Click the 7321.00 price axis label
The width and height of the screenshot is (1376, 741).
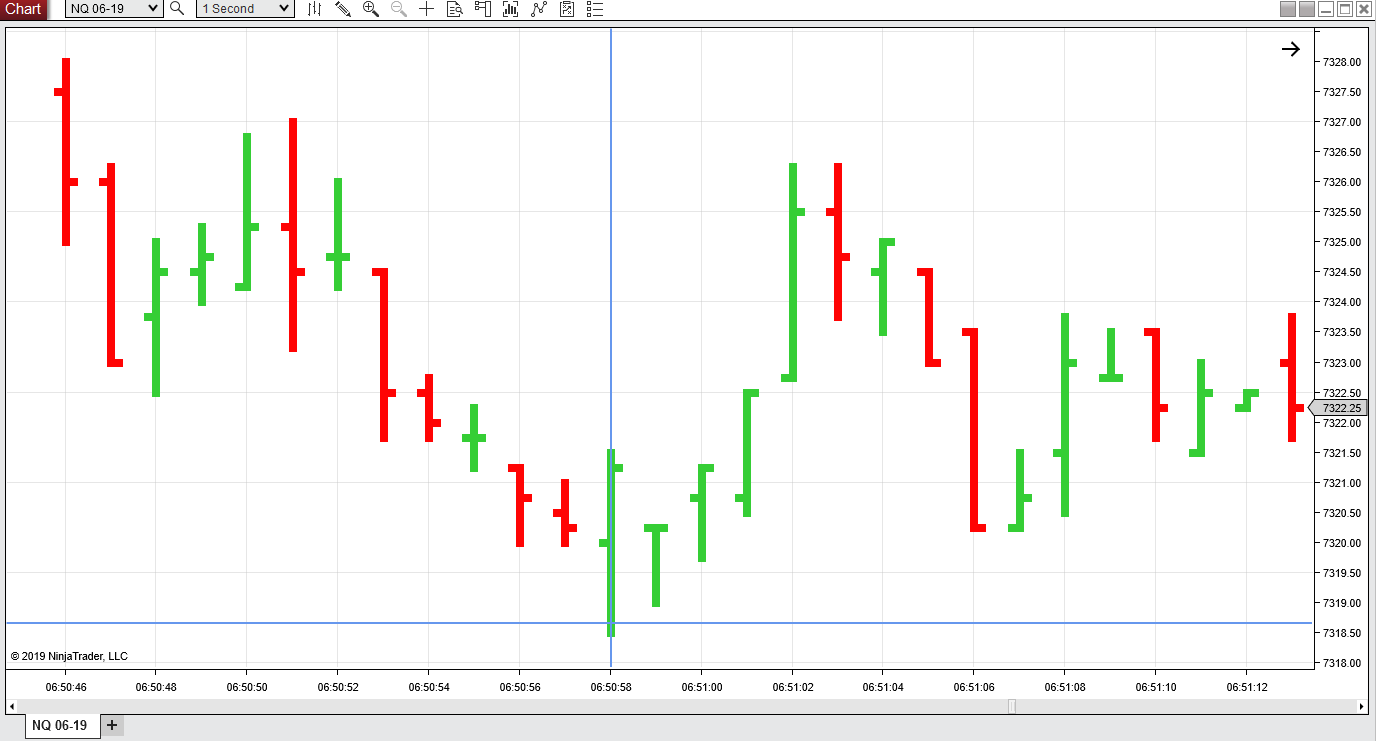(1341, 483)
